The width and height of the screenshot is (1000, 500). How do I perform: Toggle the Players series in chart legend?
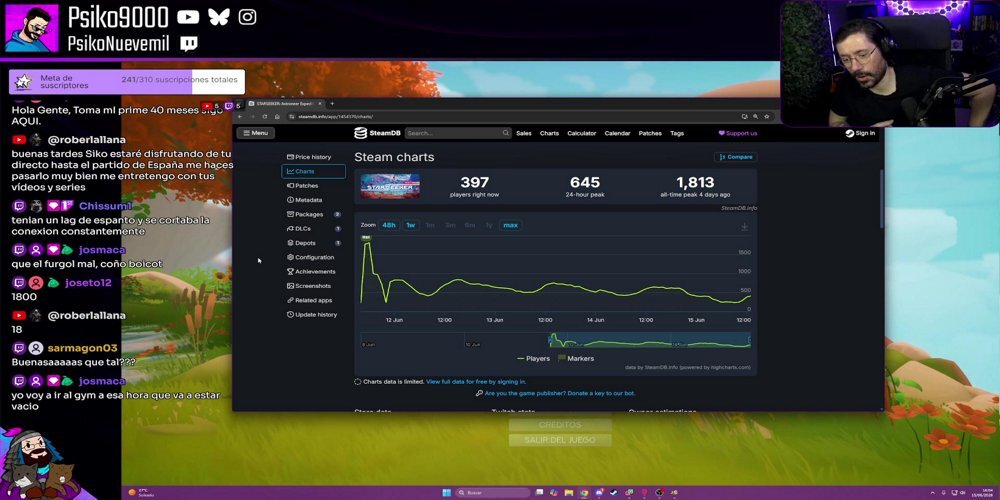[533, 358]
